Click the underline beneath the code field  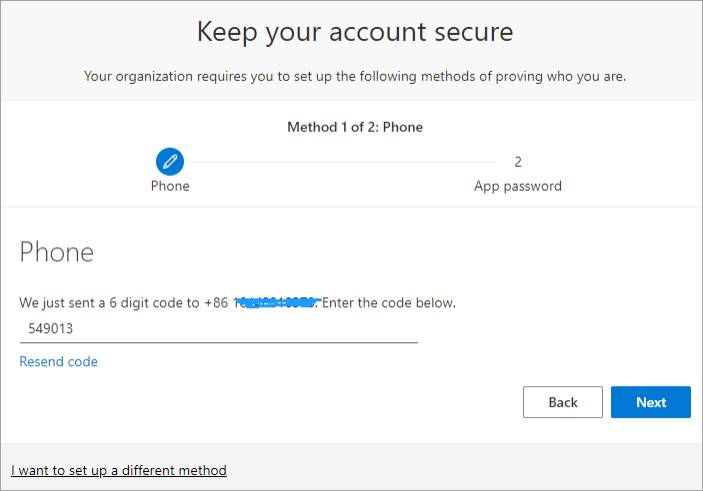[219, 343]
